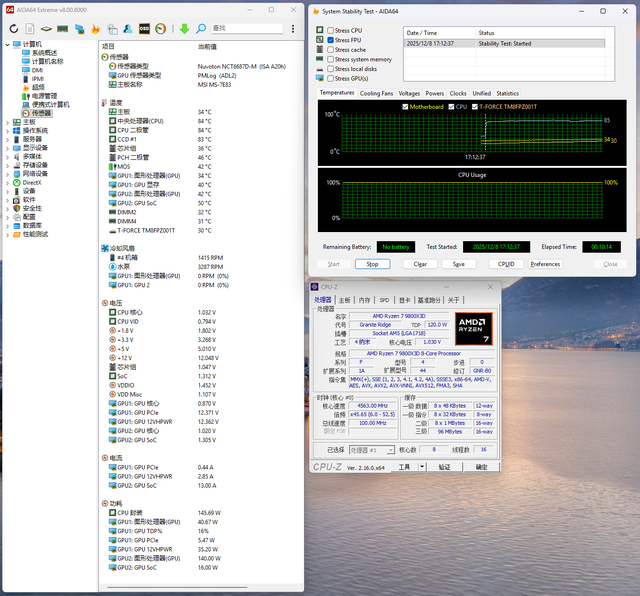640x596 pixels.
Task: Open the Report page icon in toolbar
Action: coord(30,28)
